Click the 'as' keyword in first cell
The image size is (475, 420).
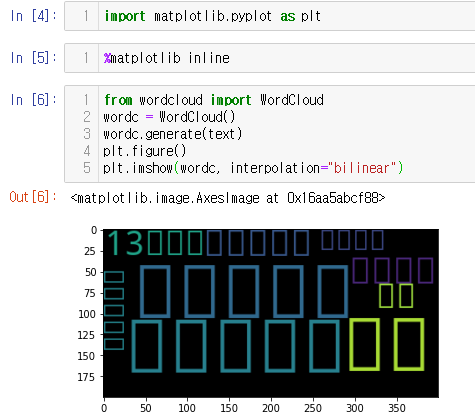(288, 16)
